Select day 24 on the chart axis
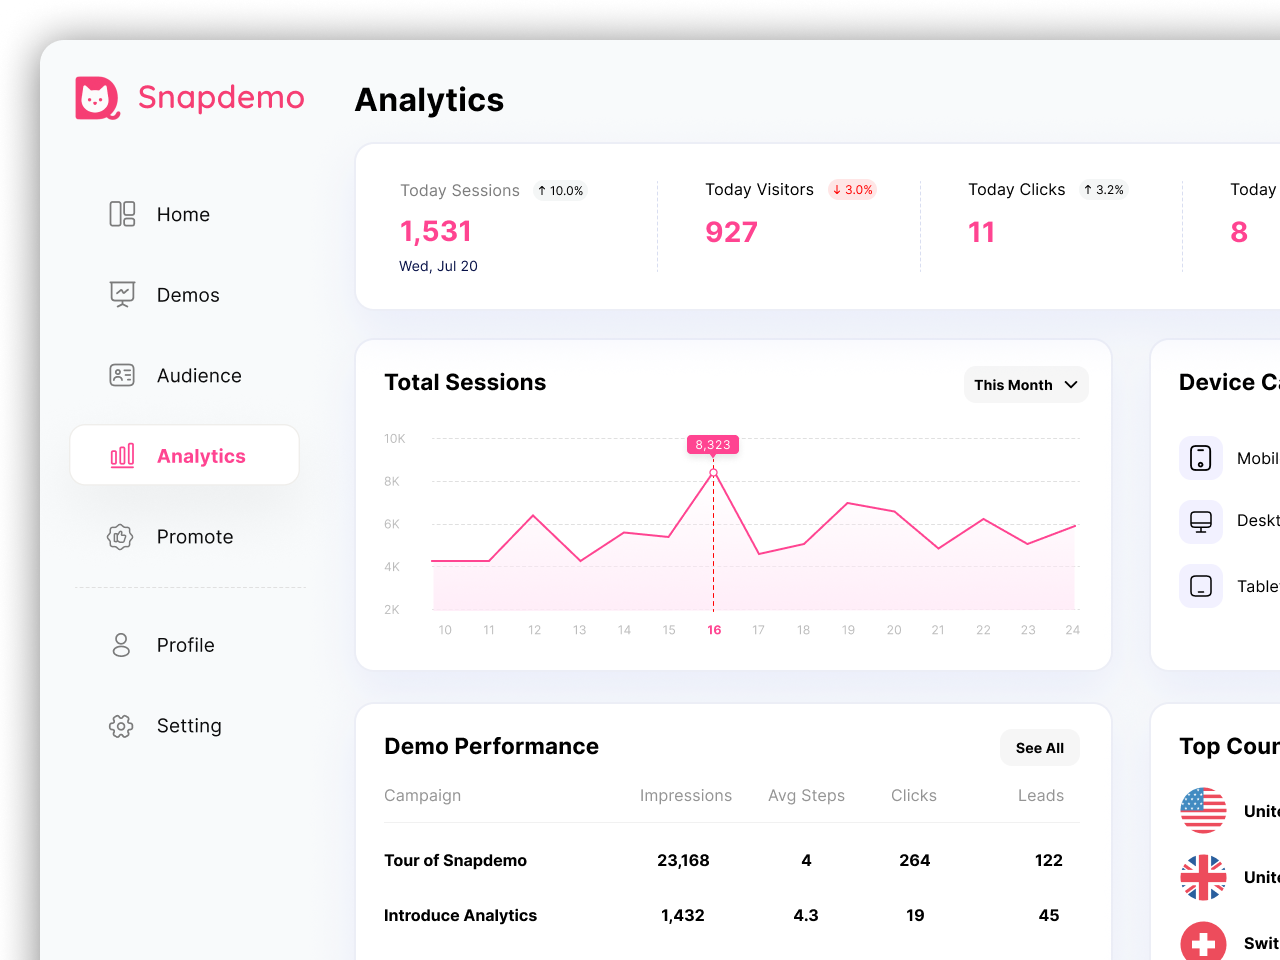Viewport: 1280px width, 960px height. click(1073, 630)
